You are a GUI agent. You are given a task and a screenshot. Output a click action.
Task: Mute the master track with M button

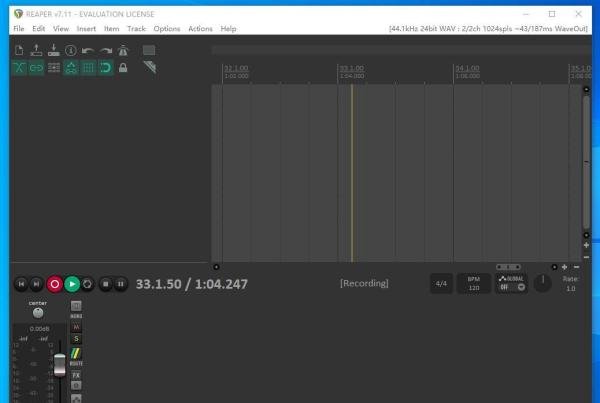[x=76, y=327]
